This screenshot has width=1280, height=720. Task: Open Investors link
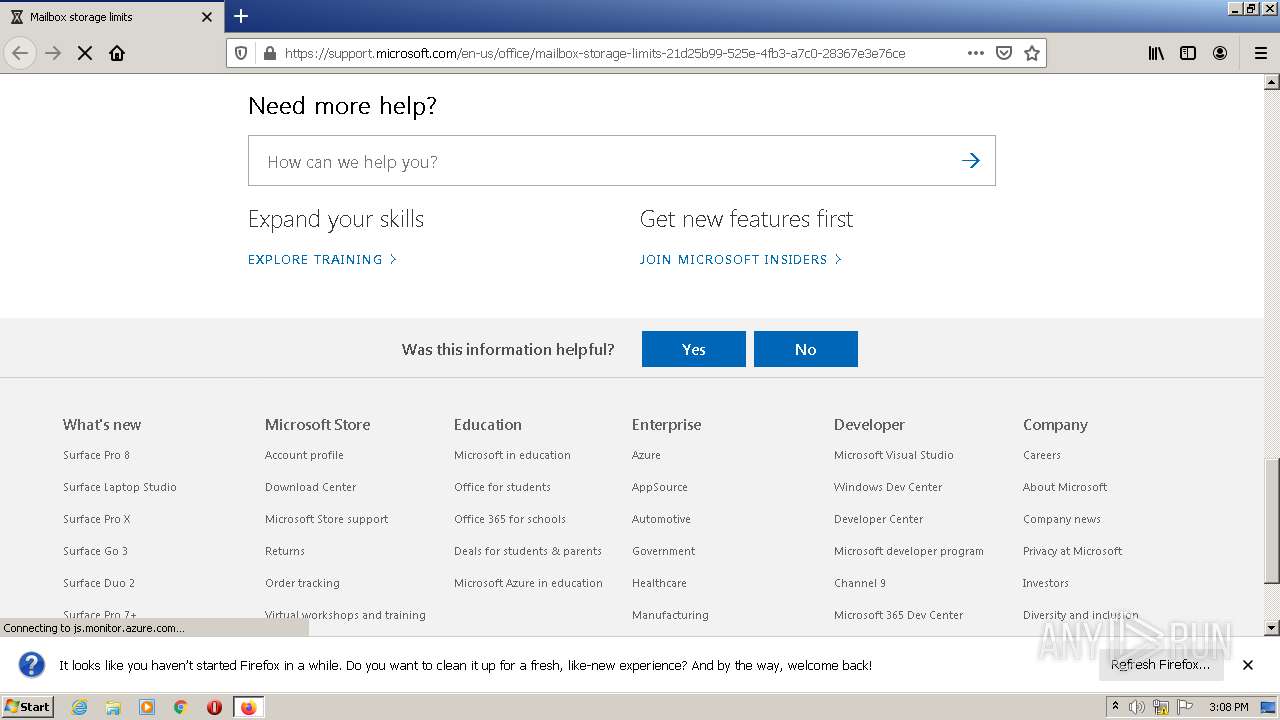1046,583
